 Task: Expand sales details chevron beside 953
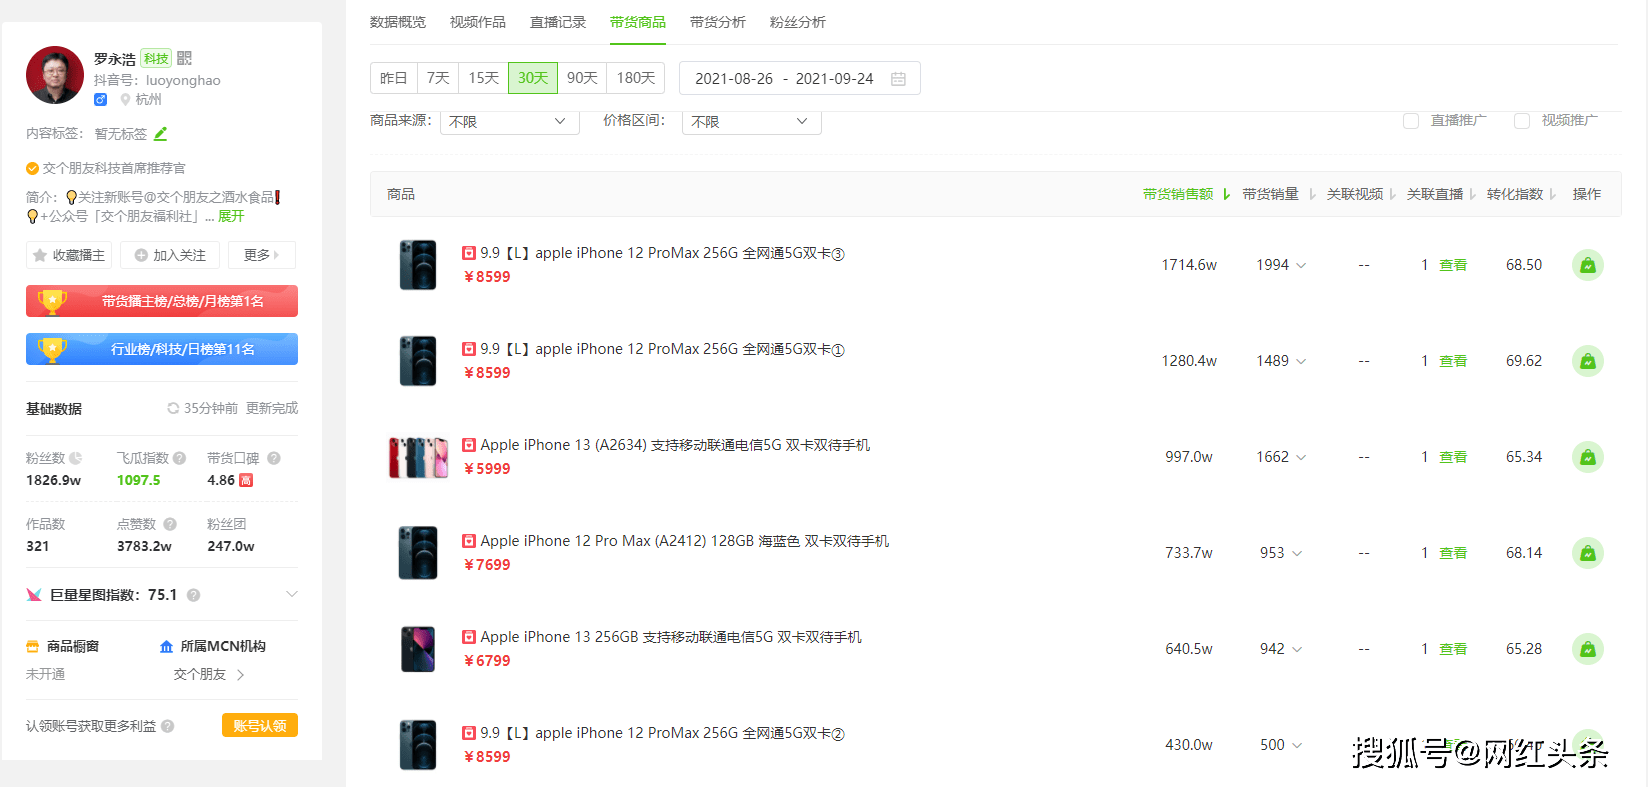pos(1297,554)
